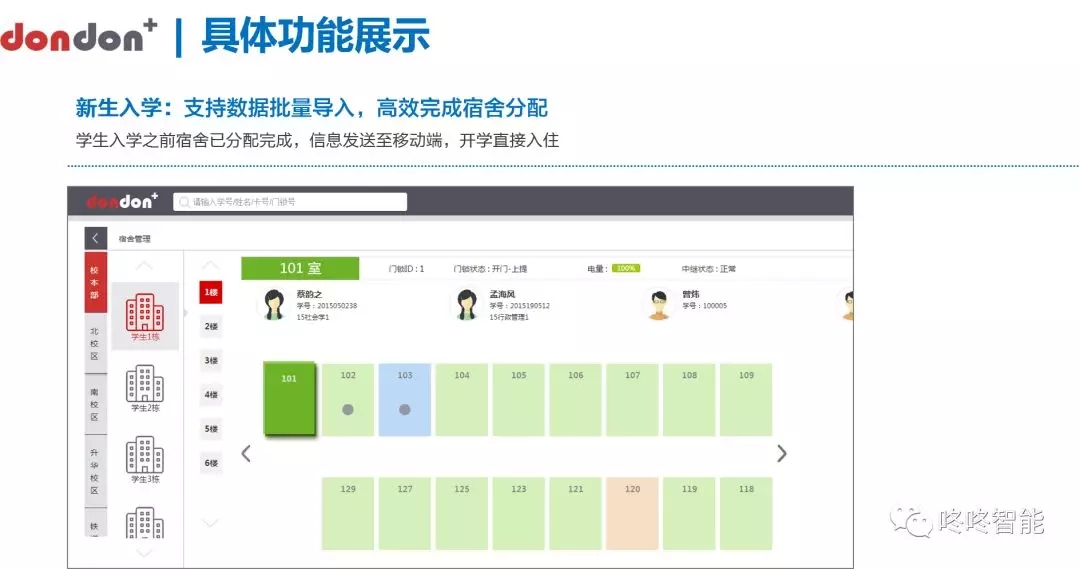Select the room 118 tile

747,513
